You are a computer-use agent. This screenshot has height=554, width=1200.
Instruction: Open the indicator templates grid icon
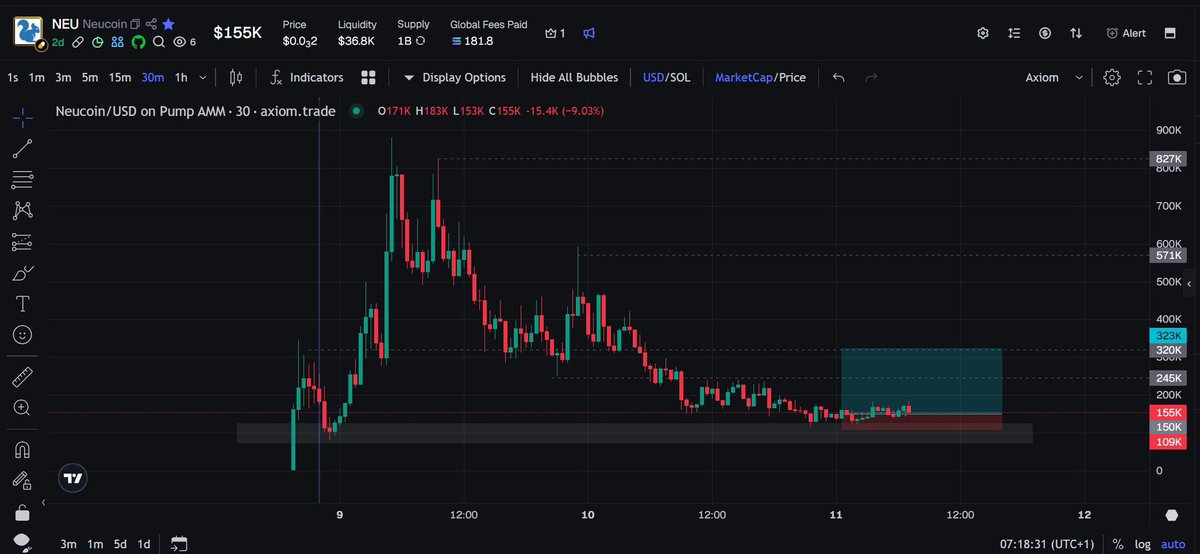click(368, 77)
